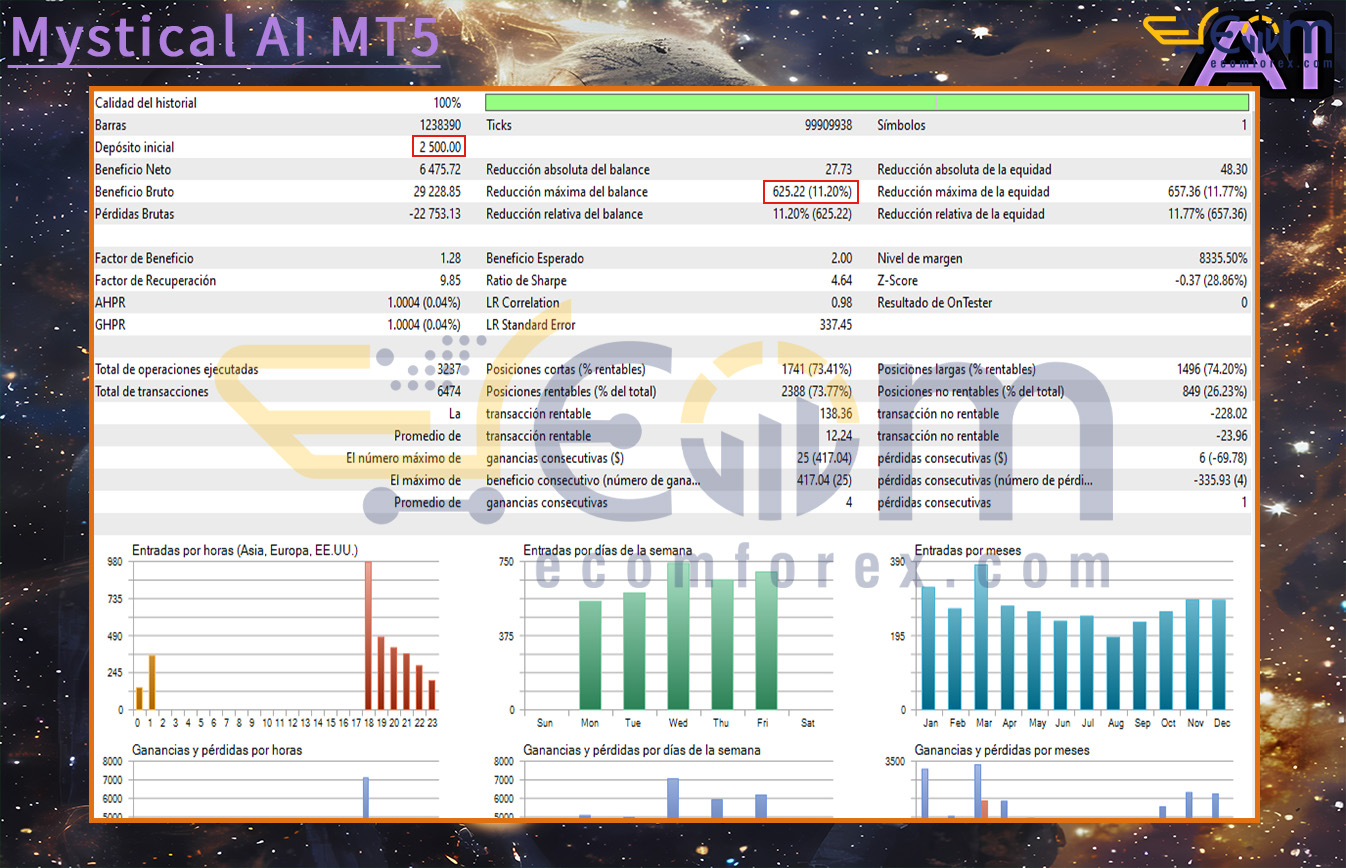Select the Ratio de Sharpe value 4.64

tap(841, 281)
